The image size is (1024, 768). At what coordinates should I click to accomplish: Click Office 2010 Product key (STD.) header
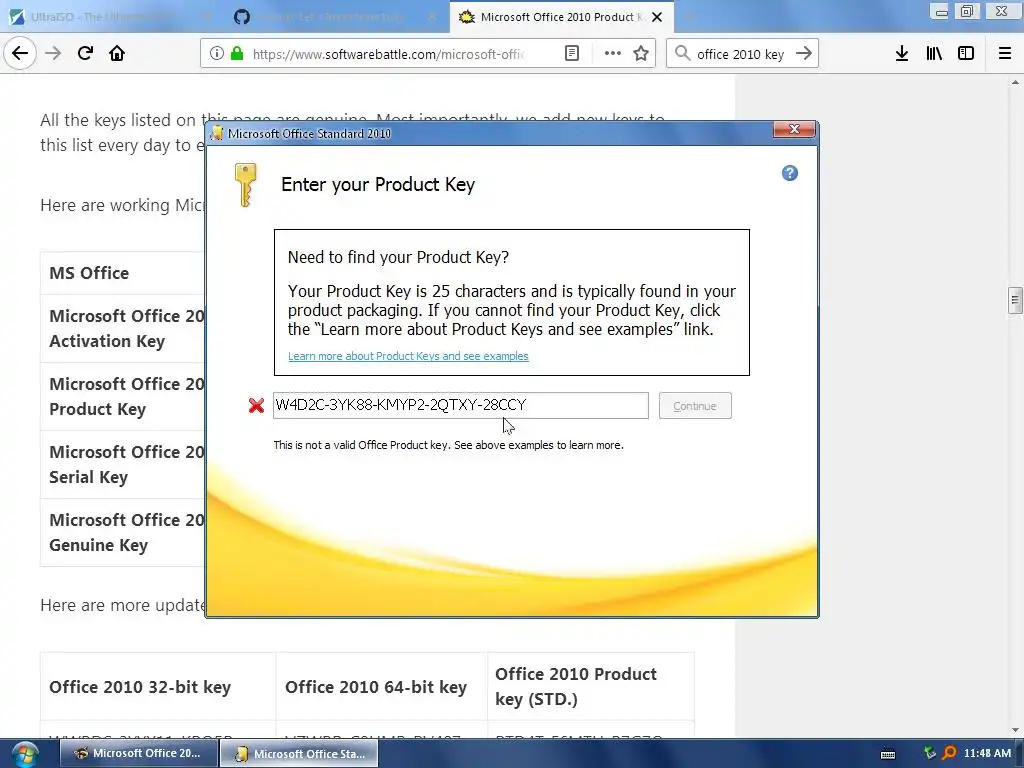(590, 686)
